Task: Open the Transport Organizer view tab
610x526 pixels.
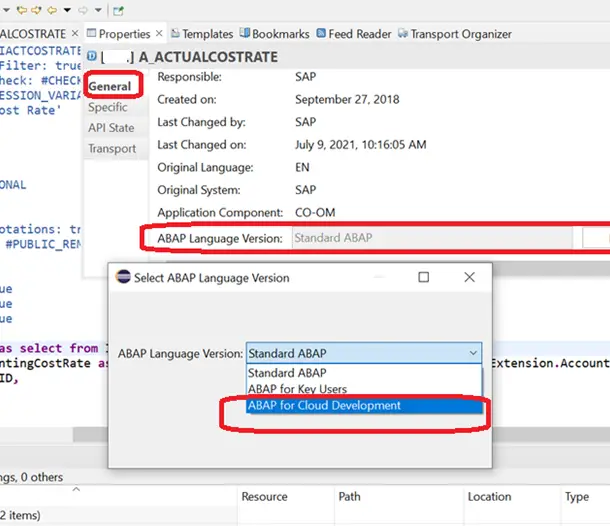Action: click(455, 34)
